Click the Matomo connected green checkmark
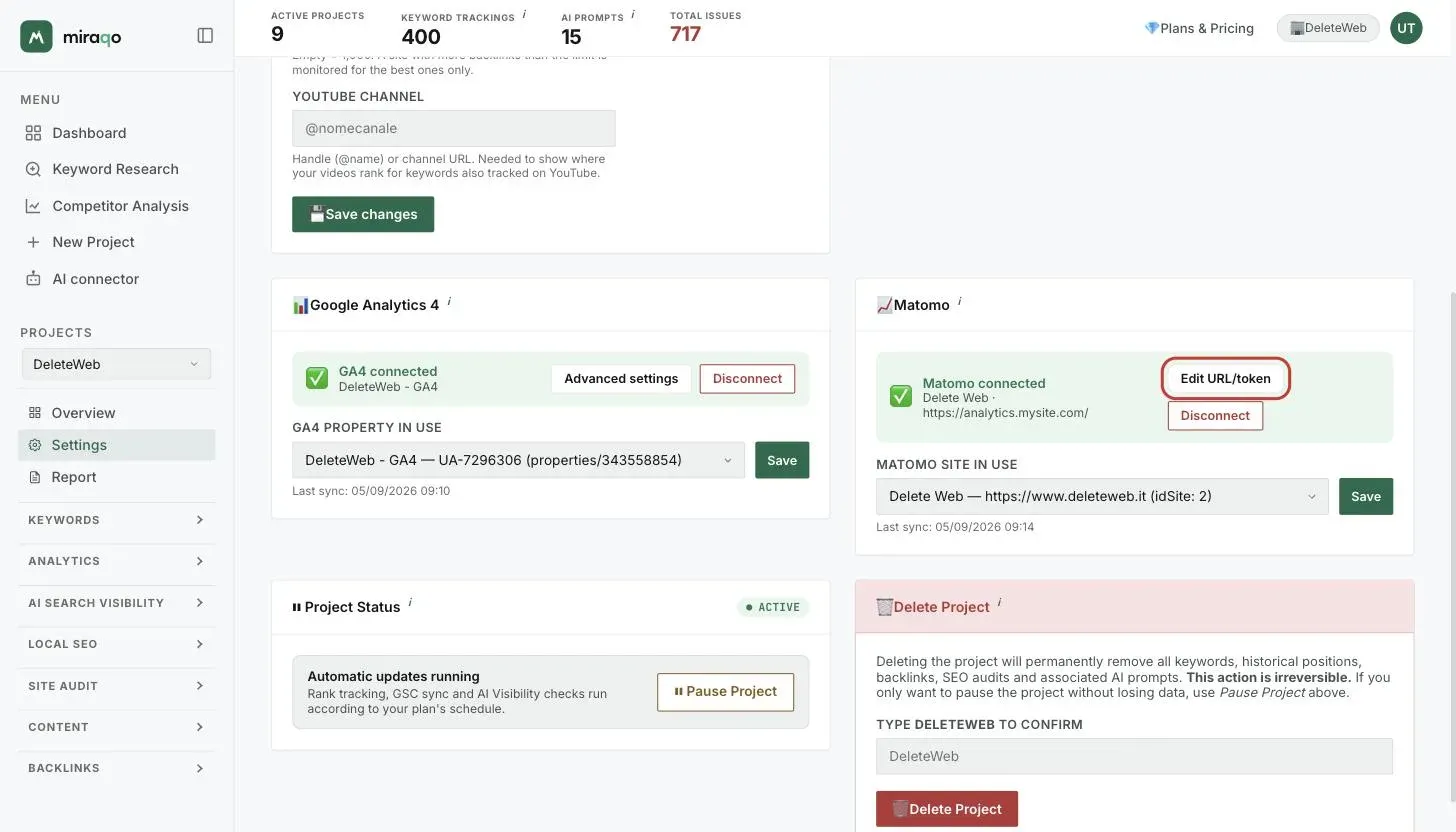The width and height of the screenshot is (1456, 832). [900, 396]
